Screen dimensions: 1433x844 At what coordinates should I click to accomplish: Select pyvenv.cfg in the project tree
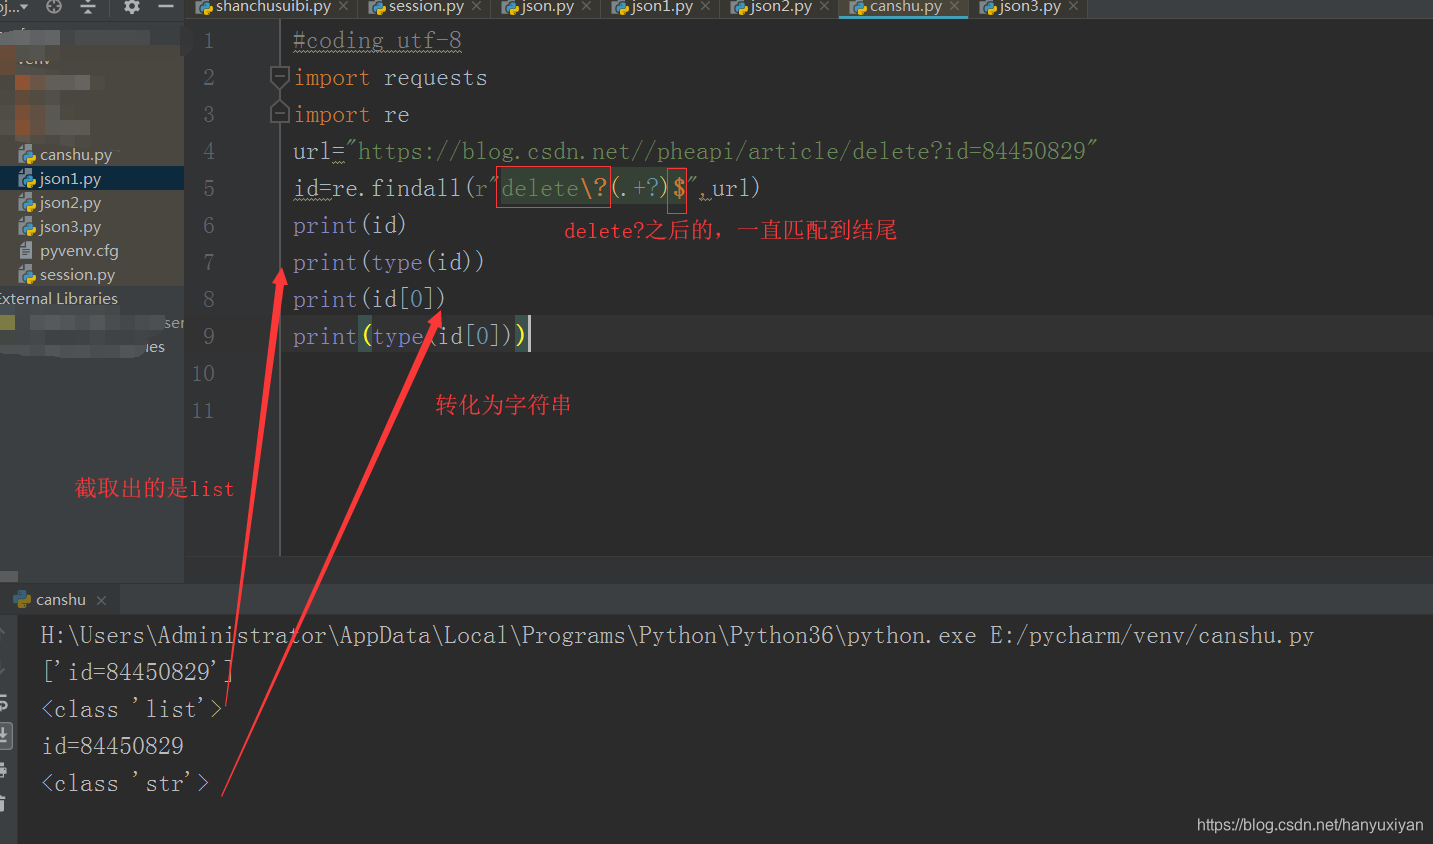tap(78, 251)
